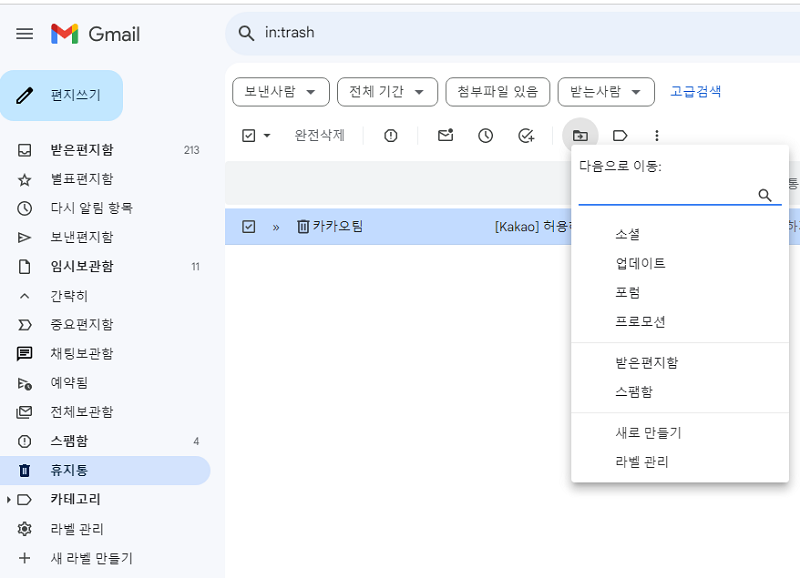Open the 전체 기간 date filter dropdown

click(x=387, y=91)
